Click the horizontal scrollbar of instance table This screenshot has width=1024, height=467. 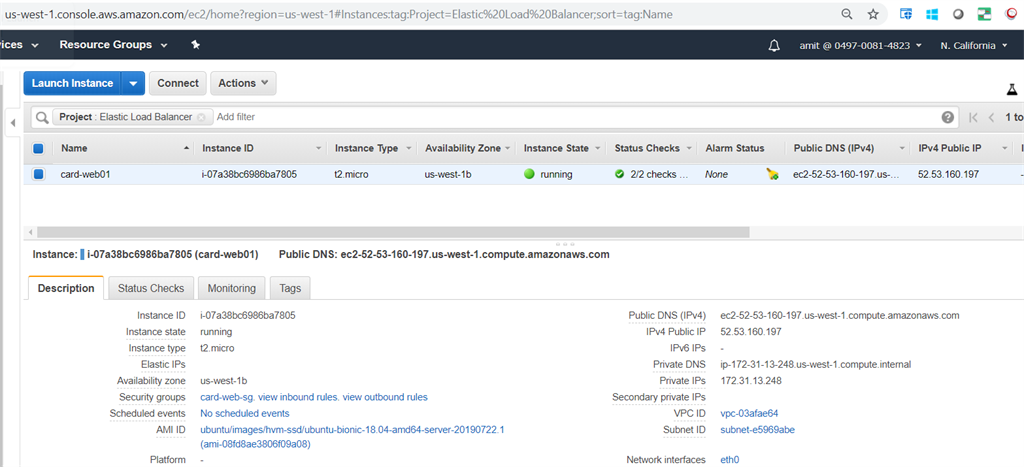(394, 232)
